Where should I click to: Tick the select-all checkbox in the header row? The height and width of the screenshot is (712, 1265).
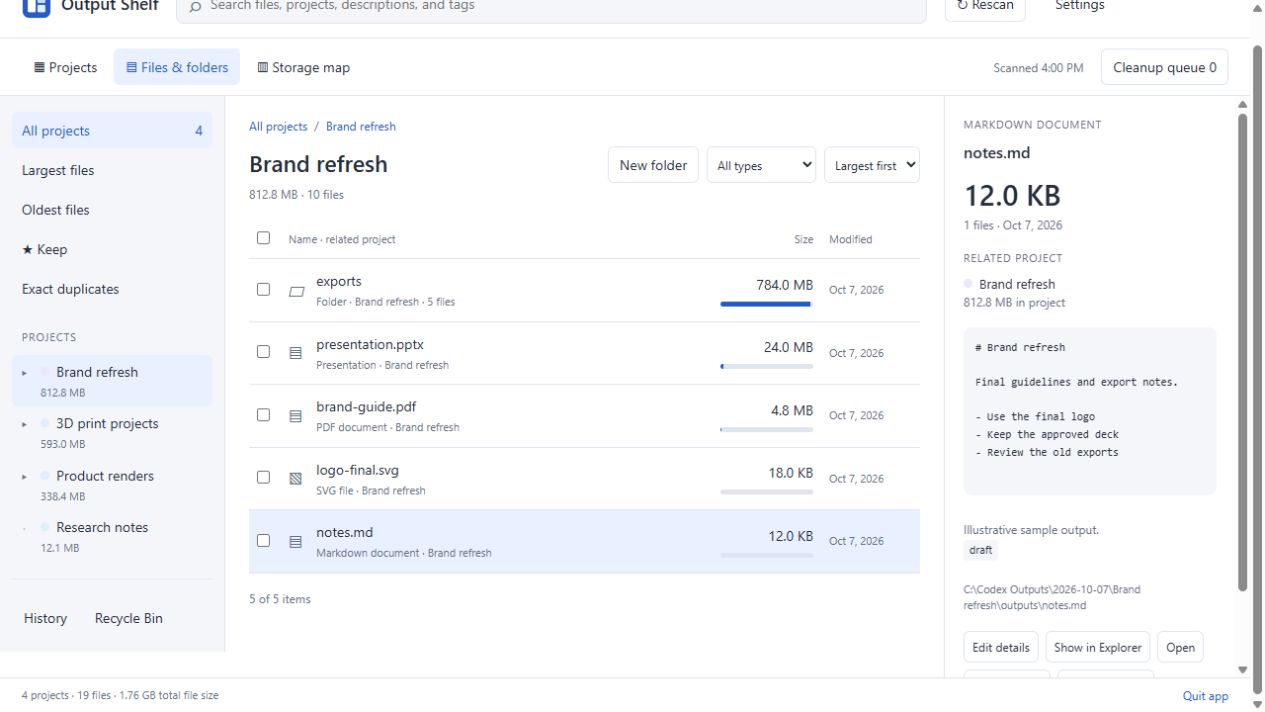pyautogui.click(x=263, y=238)
